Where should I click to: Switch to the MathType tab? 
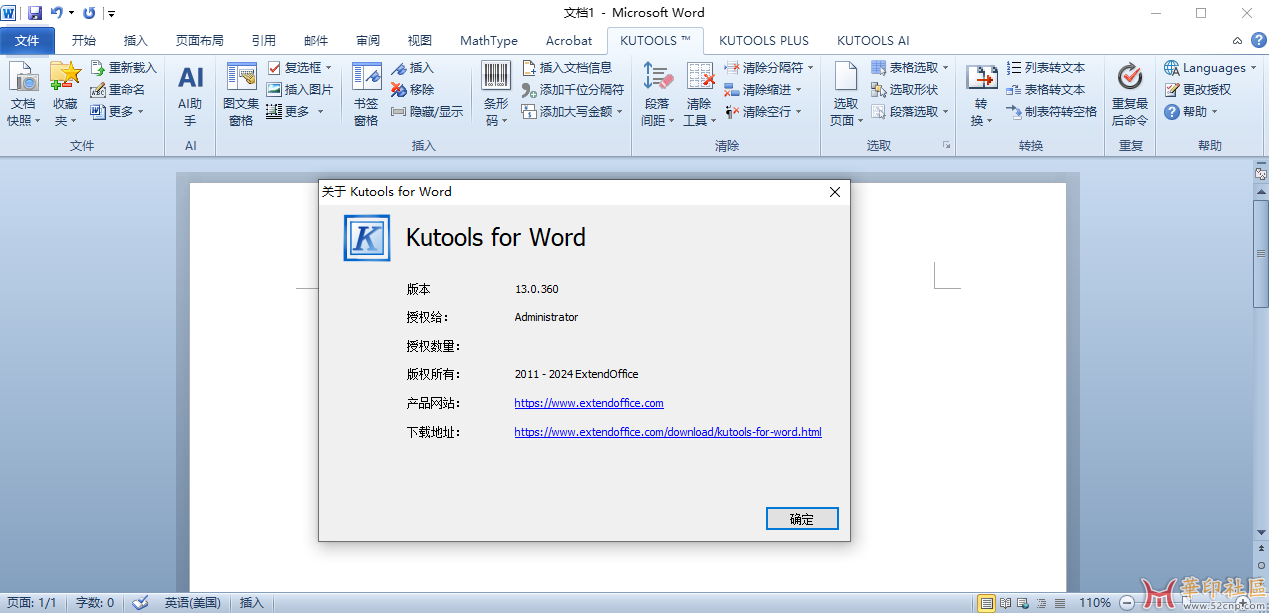click(489, 41)
